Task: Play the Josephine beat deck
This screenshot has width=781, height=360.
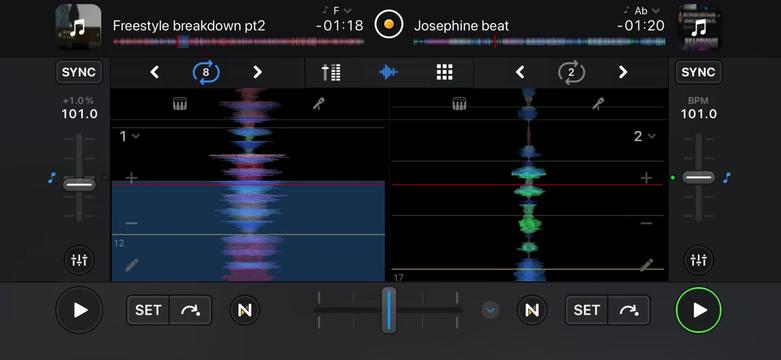Action: [x=698, y=310]
